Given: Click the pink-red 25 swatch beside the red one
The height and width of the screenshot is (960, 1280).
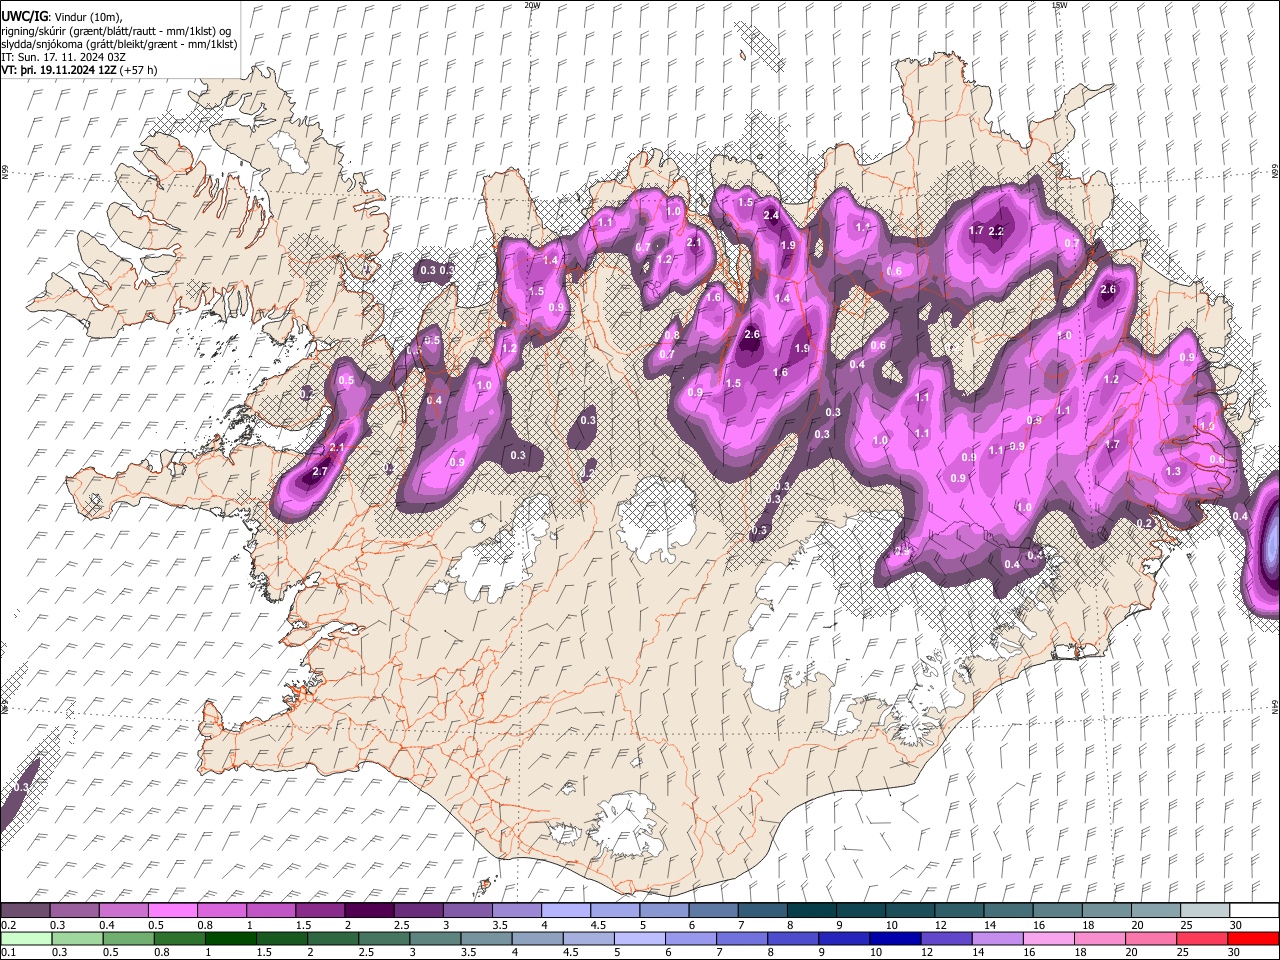Looking at the screenshot, I should [x=1203, y=939].
